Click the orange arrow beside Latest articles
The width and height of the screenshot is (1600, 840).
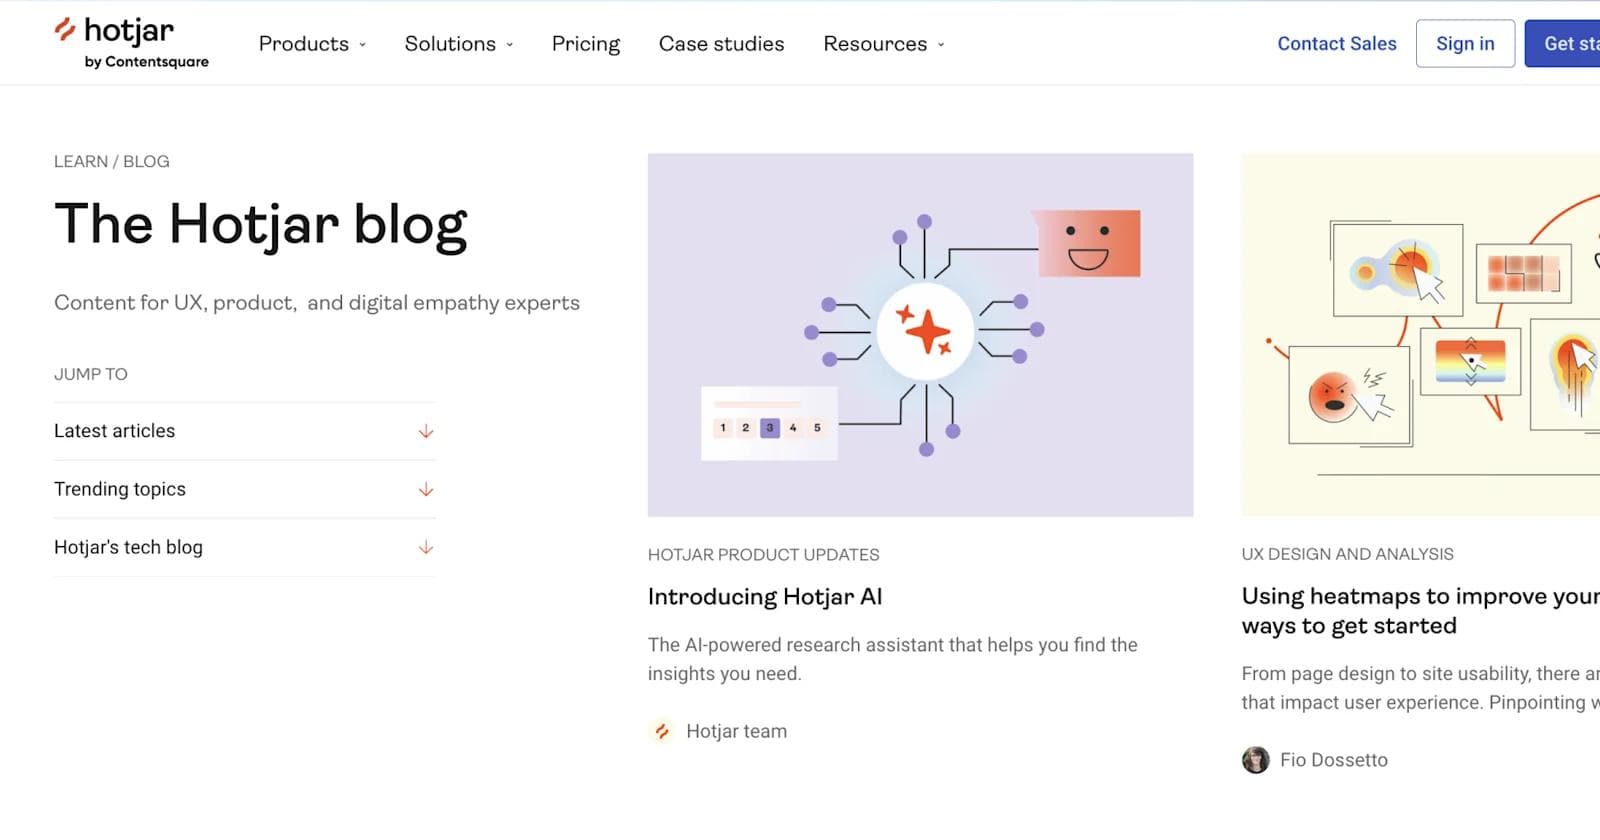426,431
